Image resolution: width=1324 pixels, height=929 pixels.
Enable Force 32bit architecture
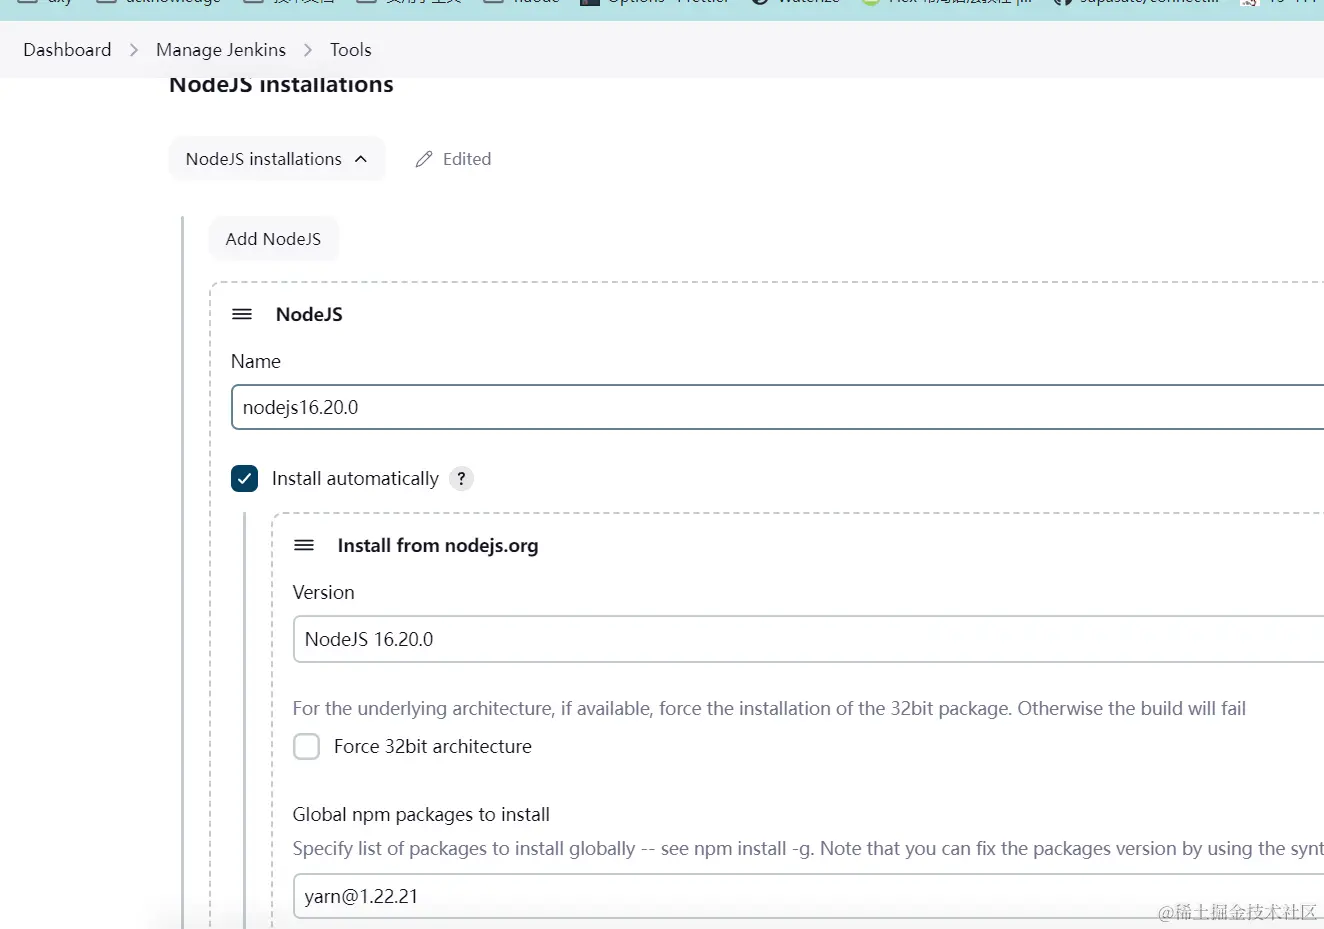pyautogui.click(x=306, y=746)
